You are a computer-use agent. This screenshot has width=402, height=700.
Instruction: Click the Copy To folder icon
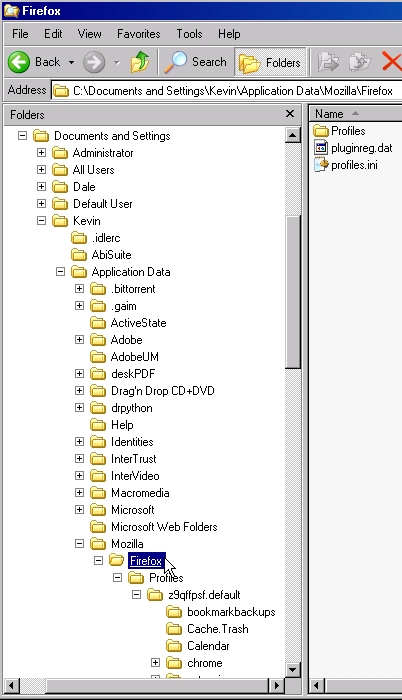pos(360,62)
